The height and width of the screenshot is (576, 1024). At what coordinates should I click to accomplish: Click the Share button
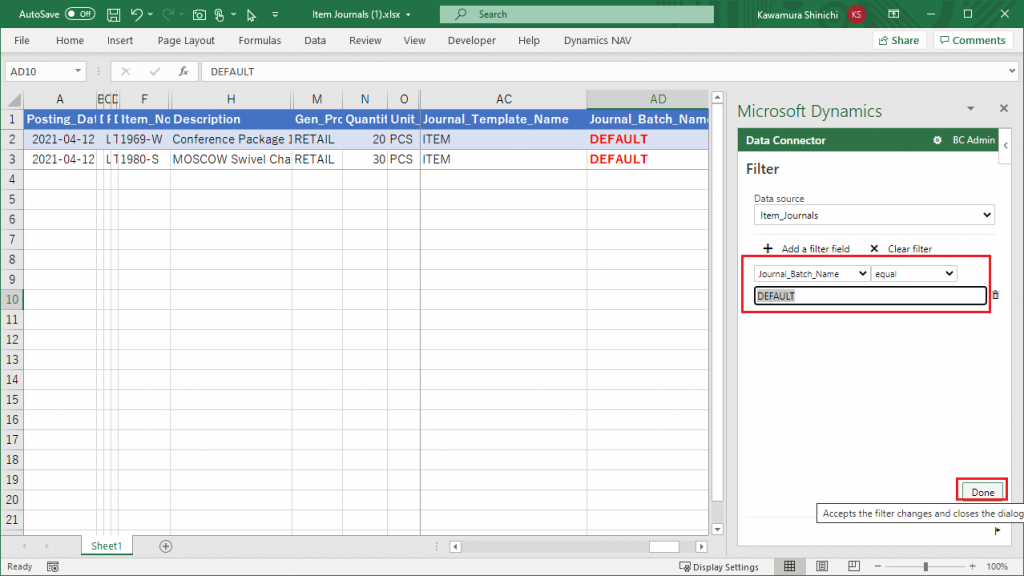[x=899, y=40]
